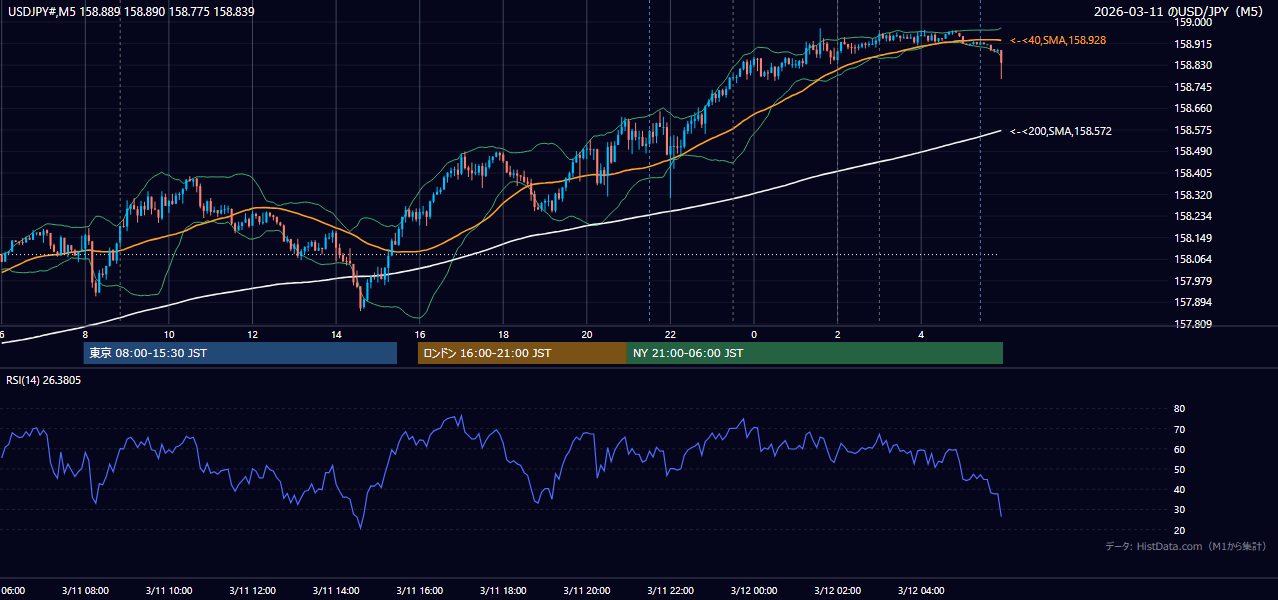Click hour tick 18 under the price chart
The image size is (1278, 600).
[x=503, y=334]
